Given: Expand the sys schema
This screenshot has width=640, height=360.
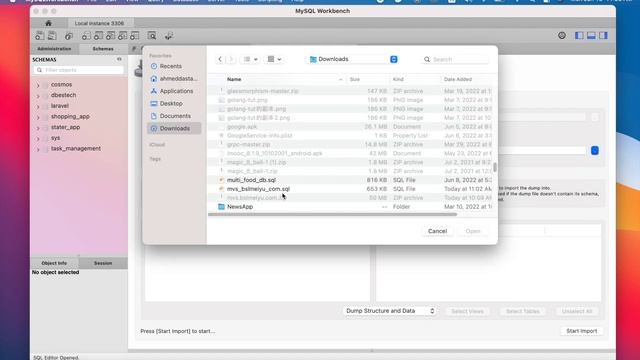Looking at the screenshot, I should 38,138.
